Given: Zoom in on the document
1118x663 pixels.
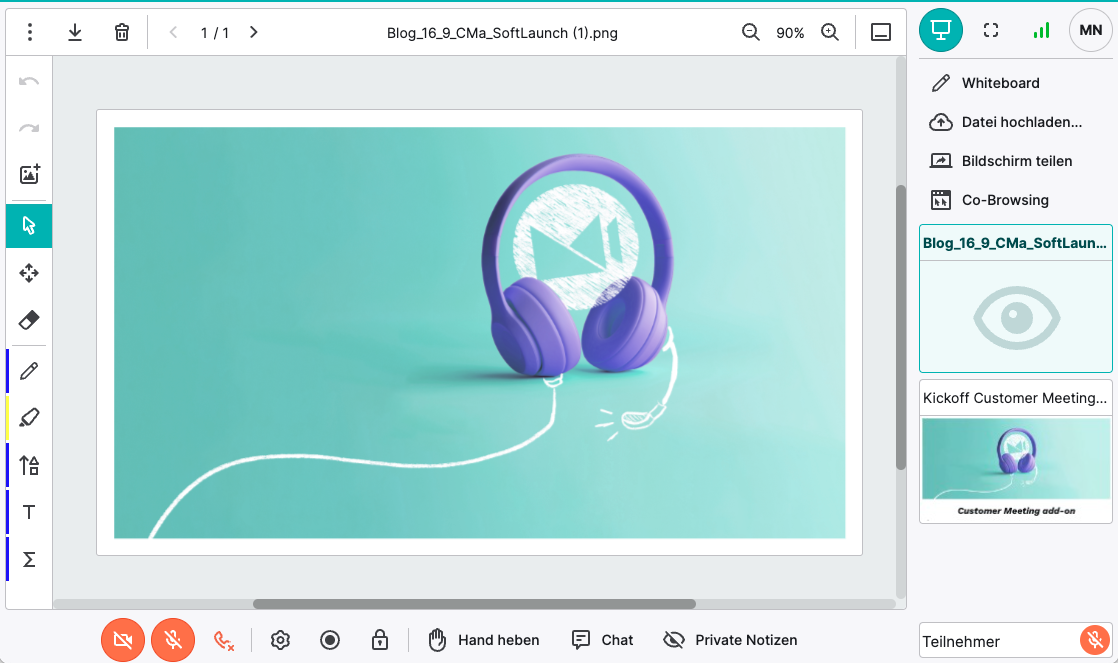Looking at the screenshot, I should click(830, 32).
